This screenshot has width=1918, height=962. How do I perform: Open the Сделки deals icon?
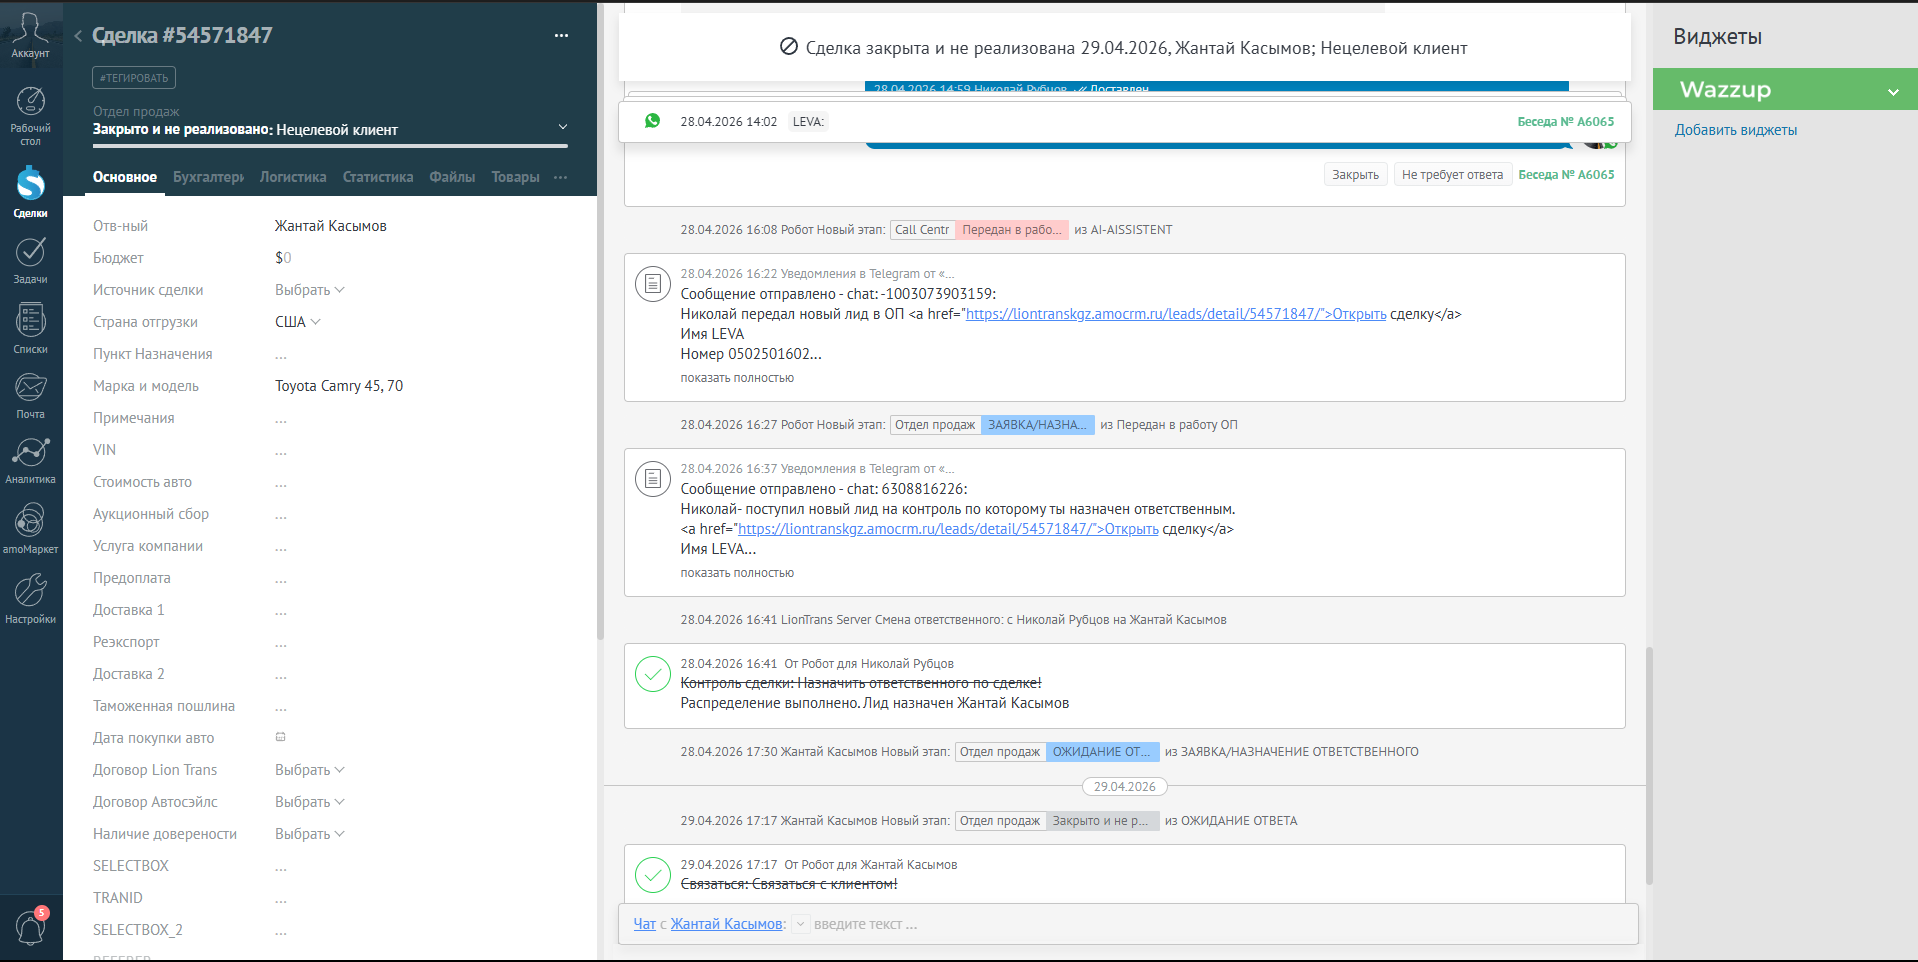[x=30, y=191]
